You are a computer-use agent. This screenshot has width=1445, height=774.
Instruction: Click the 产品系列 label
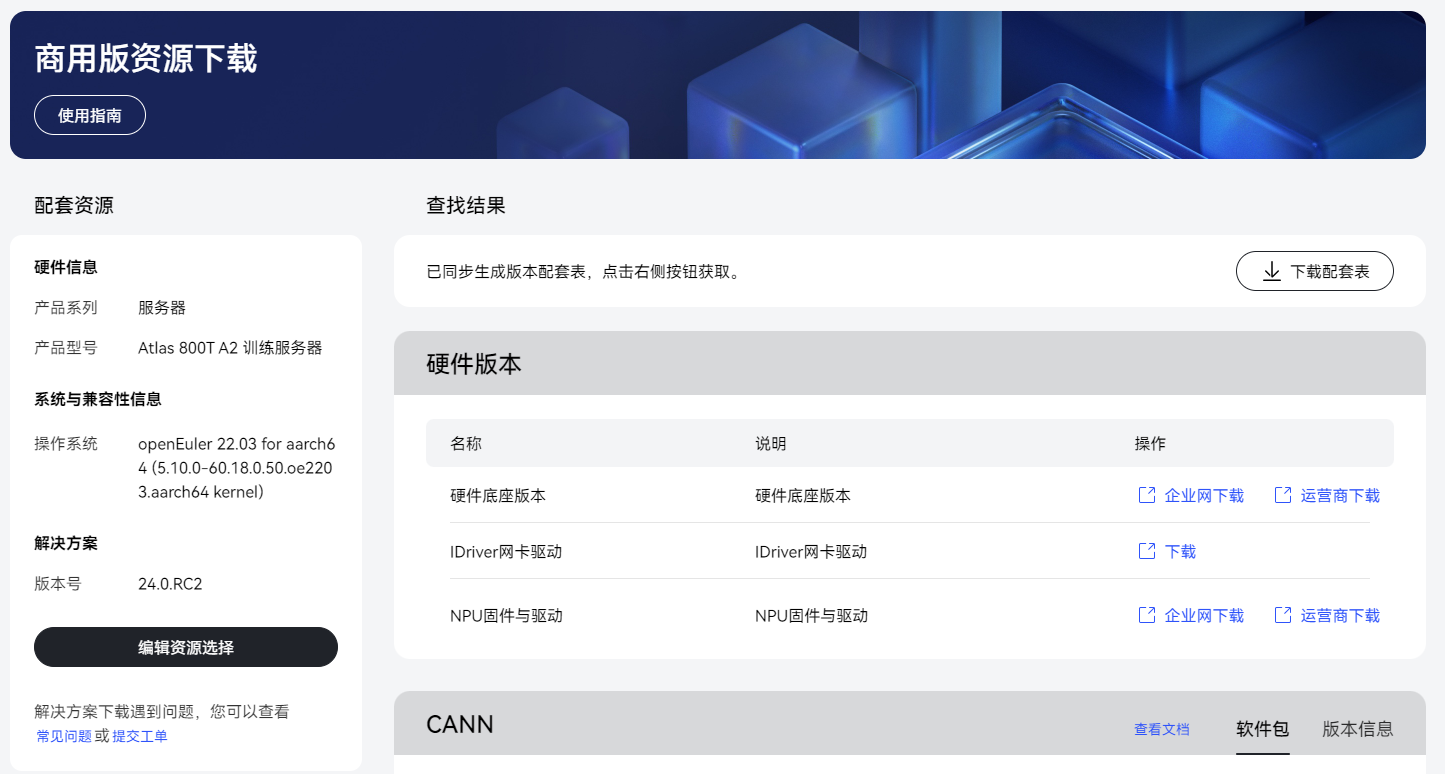coord(66,307)
